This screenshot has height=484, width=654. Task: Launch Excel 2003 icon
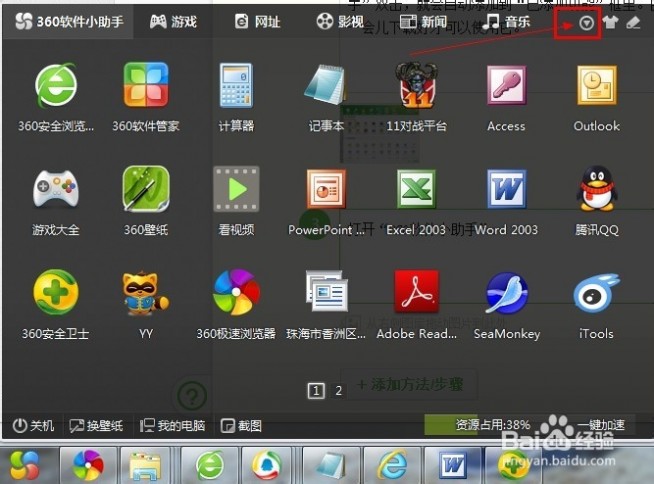click(x=416, y=189)
